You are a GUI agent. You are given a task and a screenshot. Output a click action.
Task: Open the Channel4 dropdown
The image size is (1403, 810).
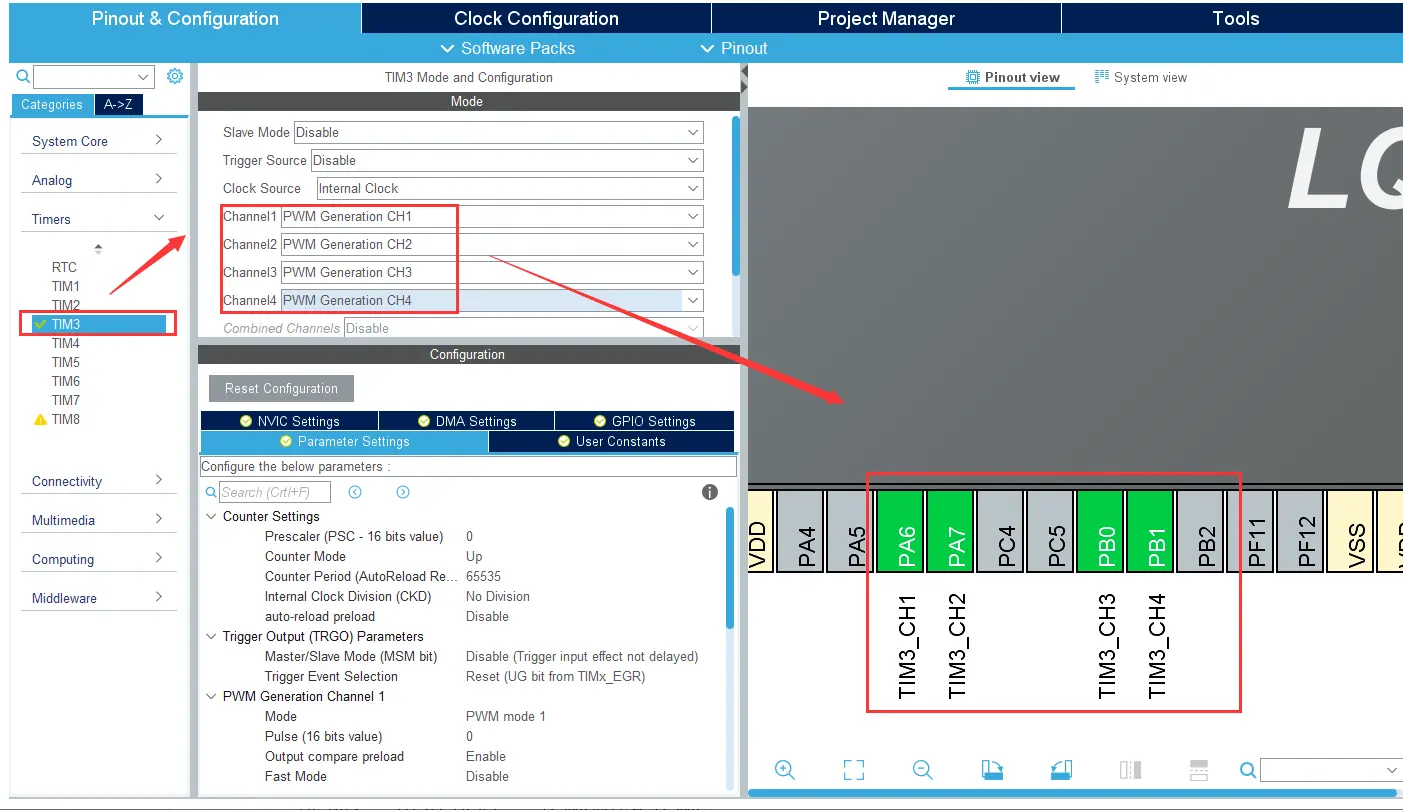[693, 300]
